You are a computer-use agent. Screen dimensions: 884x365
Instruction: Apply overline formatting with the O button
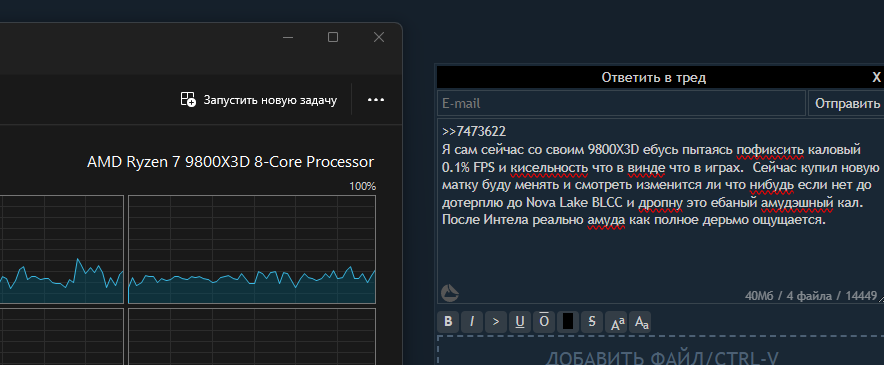(x=543, y=322)
